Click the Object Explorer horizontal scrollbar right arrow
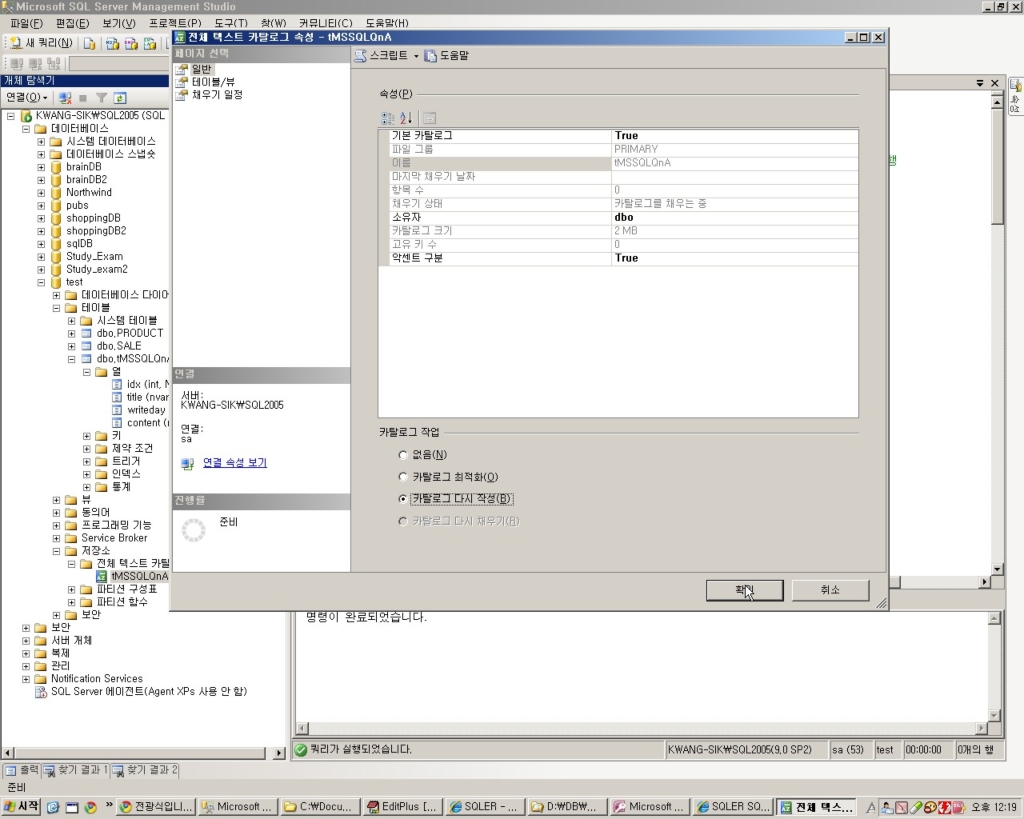Screen dimensions: 1024x819 (278, 753)
